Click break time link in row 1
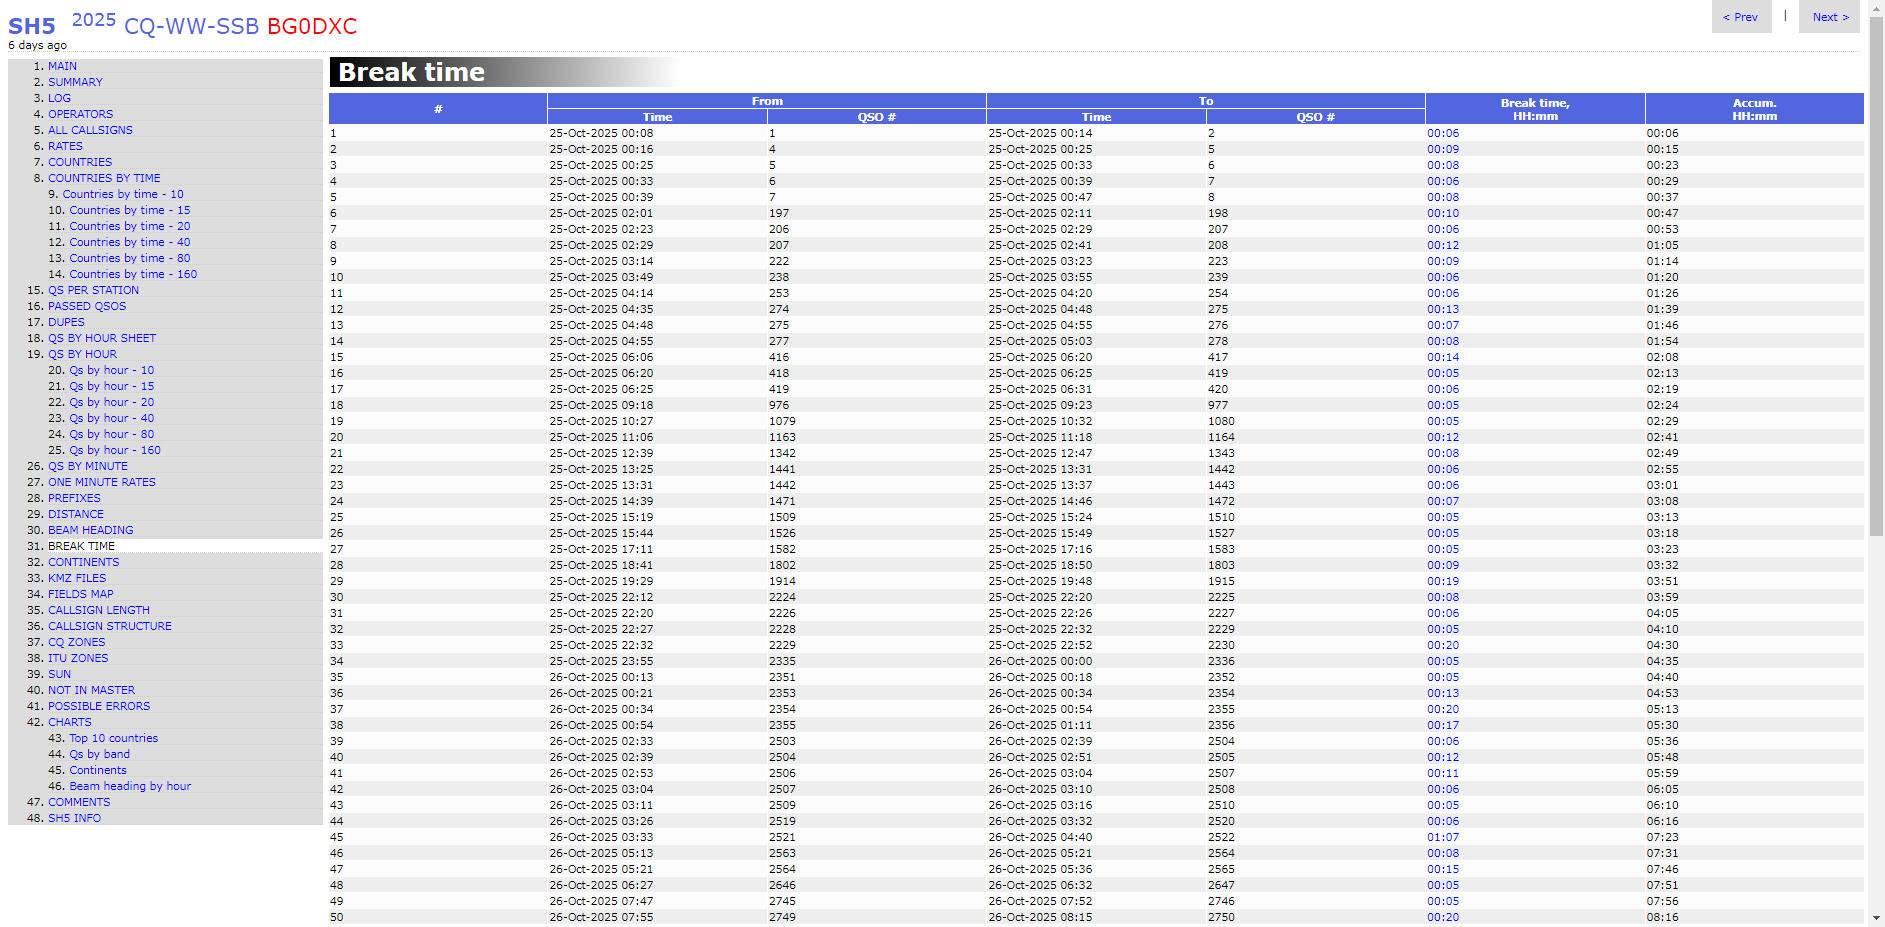 (1442, 133)
